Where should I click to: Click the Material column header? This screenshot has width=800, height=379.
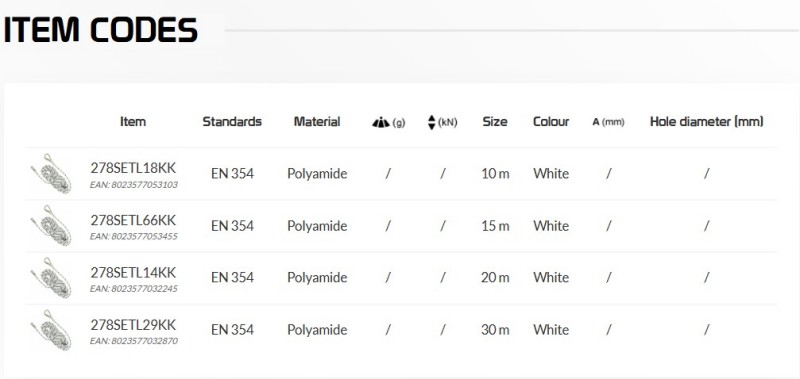pyautogui.click(x=317, y=122)
